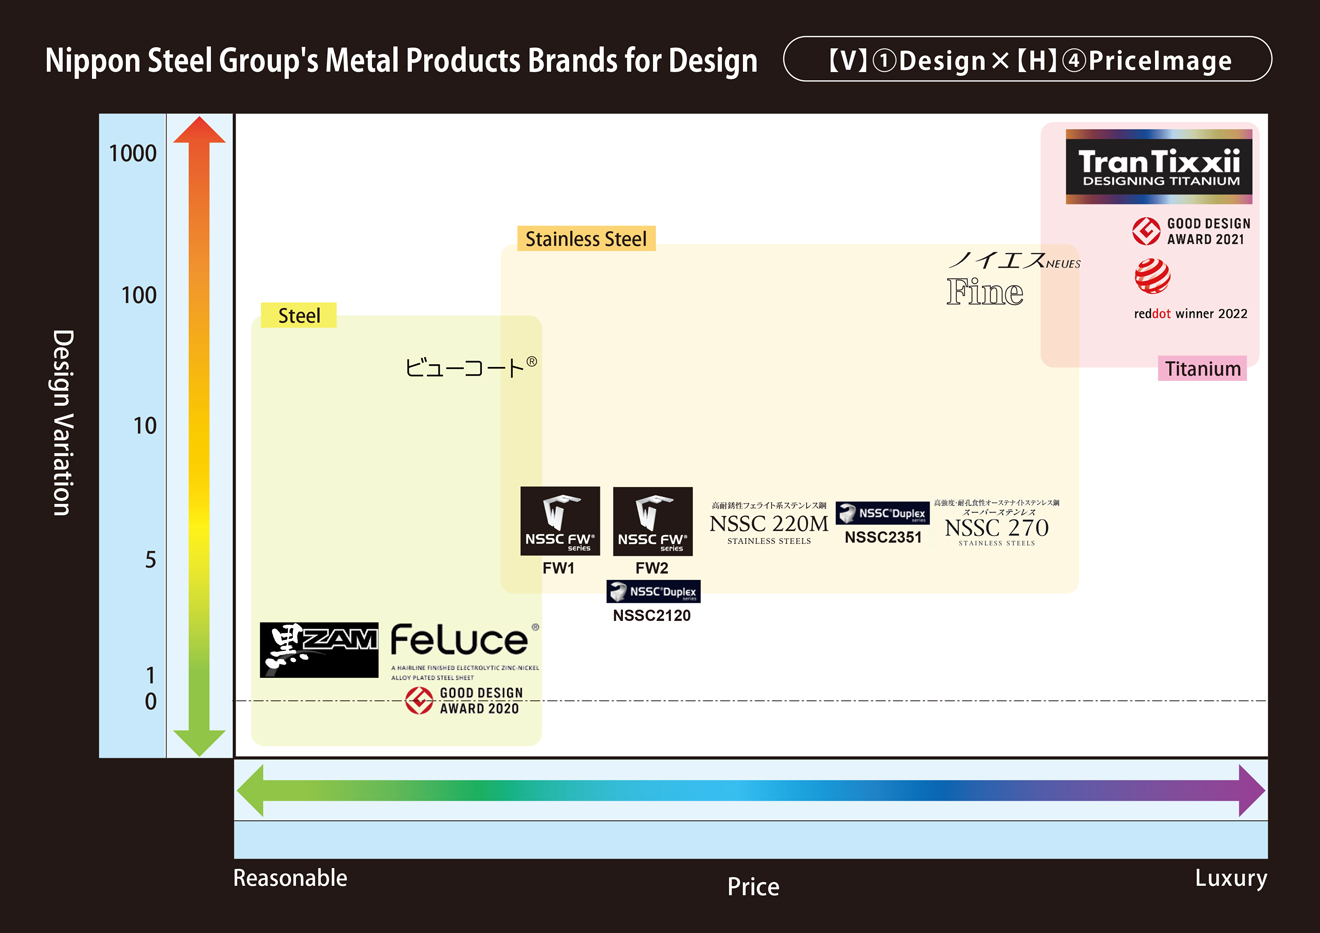The image size is (1320, 933).
Task: Click the Good Design Award 2020 badge
Action: pos(462,700)
